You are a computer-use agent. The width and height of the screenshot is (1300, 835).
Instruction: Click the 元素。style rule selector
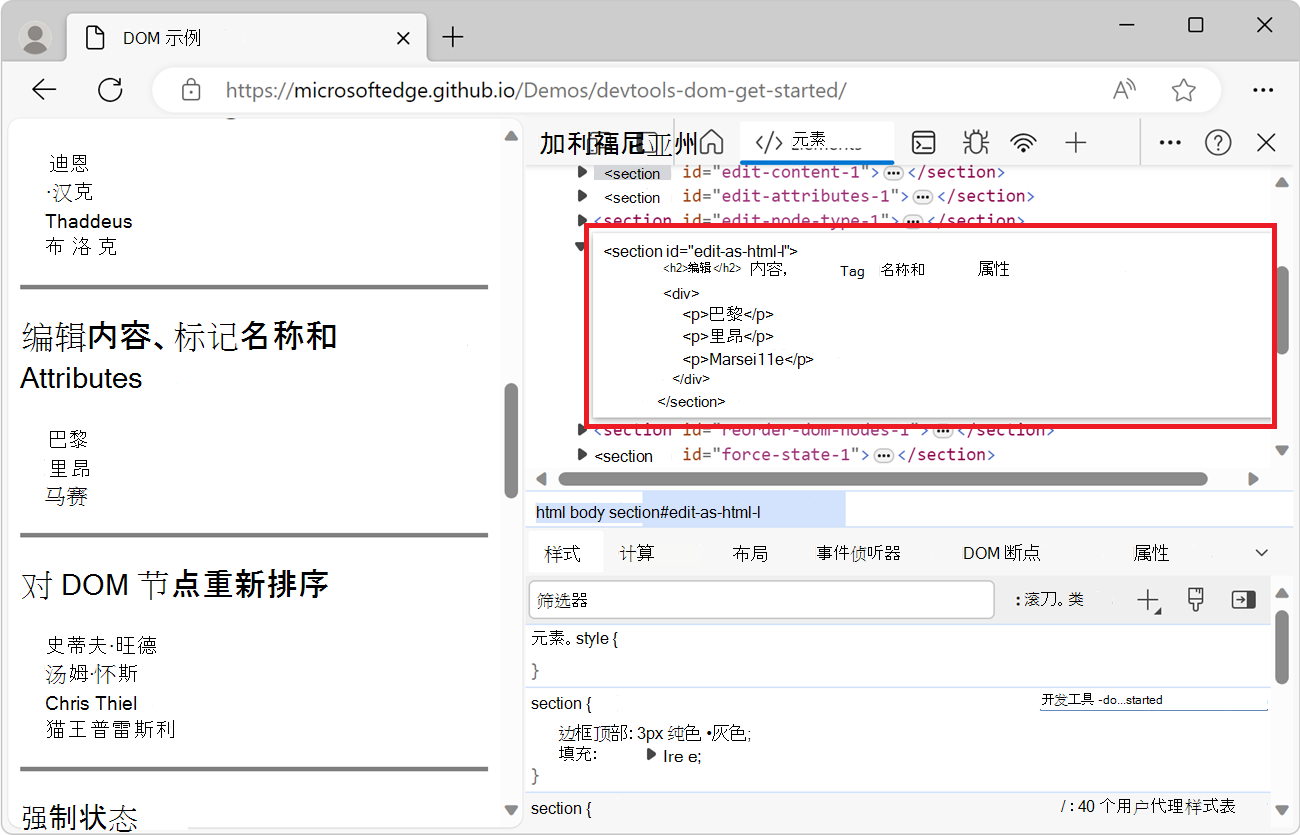point(574,638)
